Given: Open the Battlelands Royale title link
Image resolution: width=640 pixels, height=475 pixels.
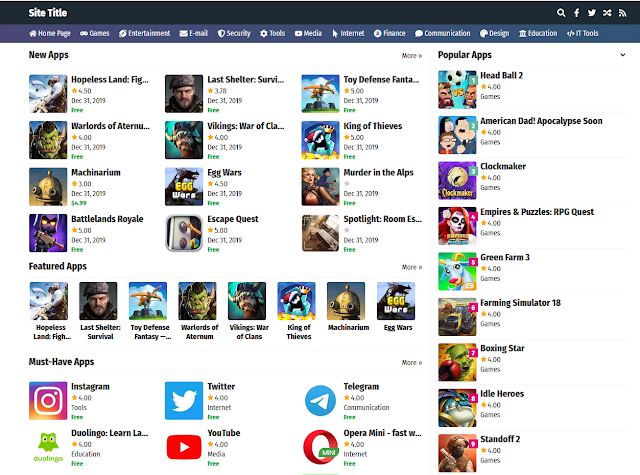Looking at the screenshot, I should pyautogui.click(x=107, y=219).
